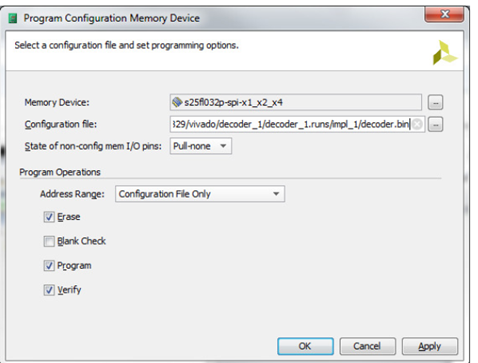478x363 pixels.
Task: Toggle the Program checkbox
Action: tap(49, 266)
